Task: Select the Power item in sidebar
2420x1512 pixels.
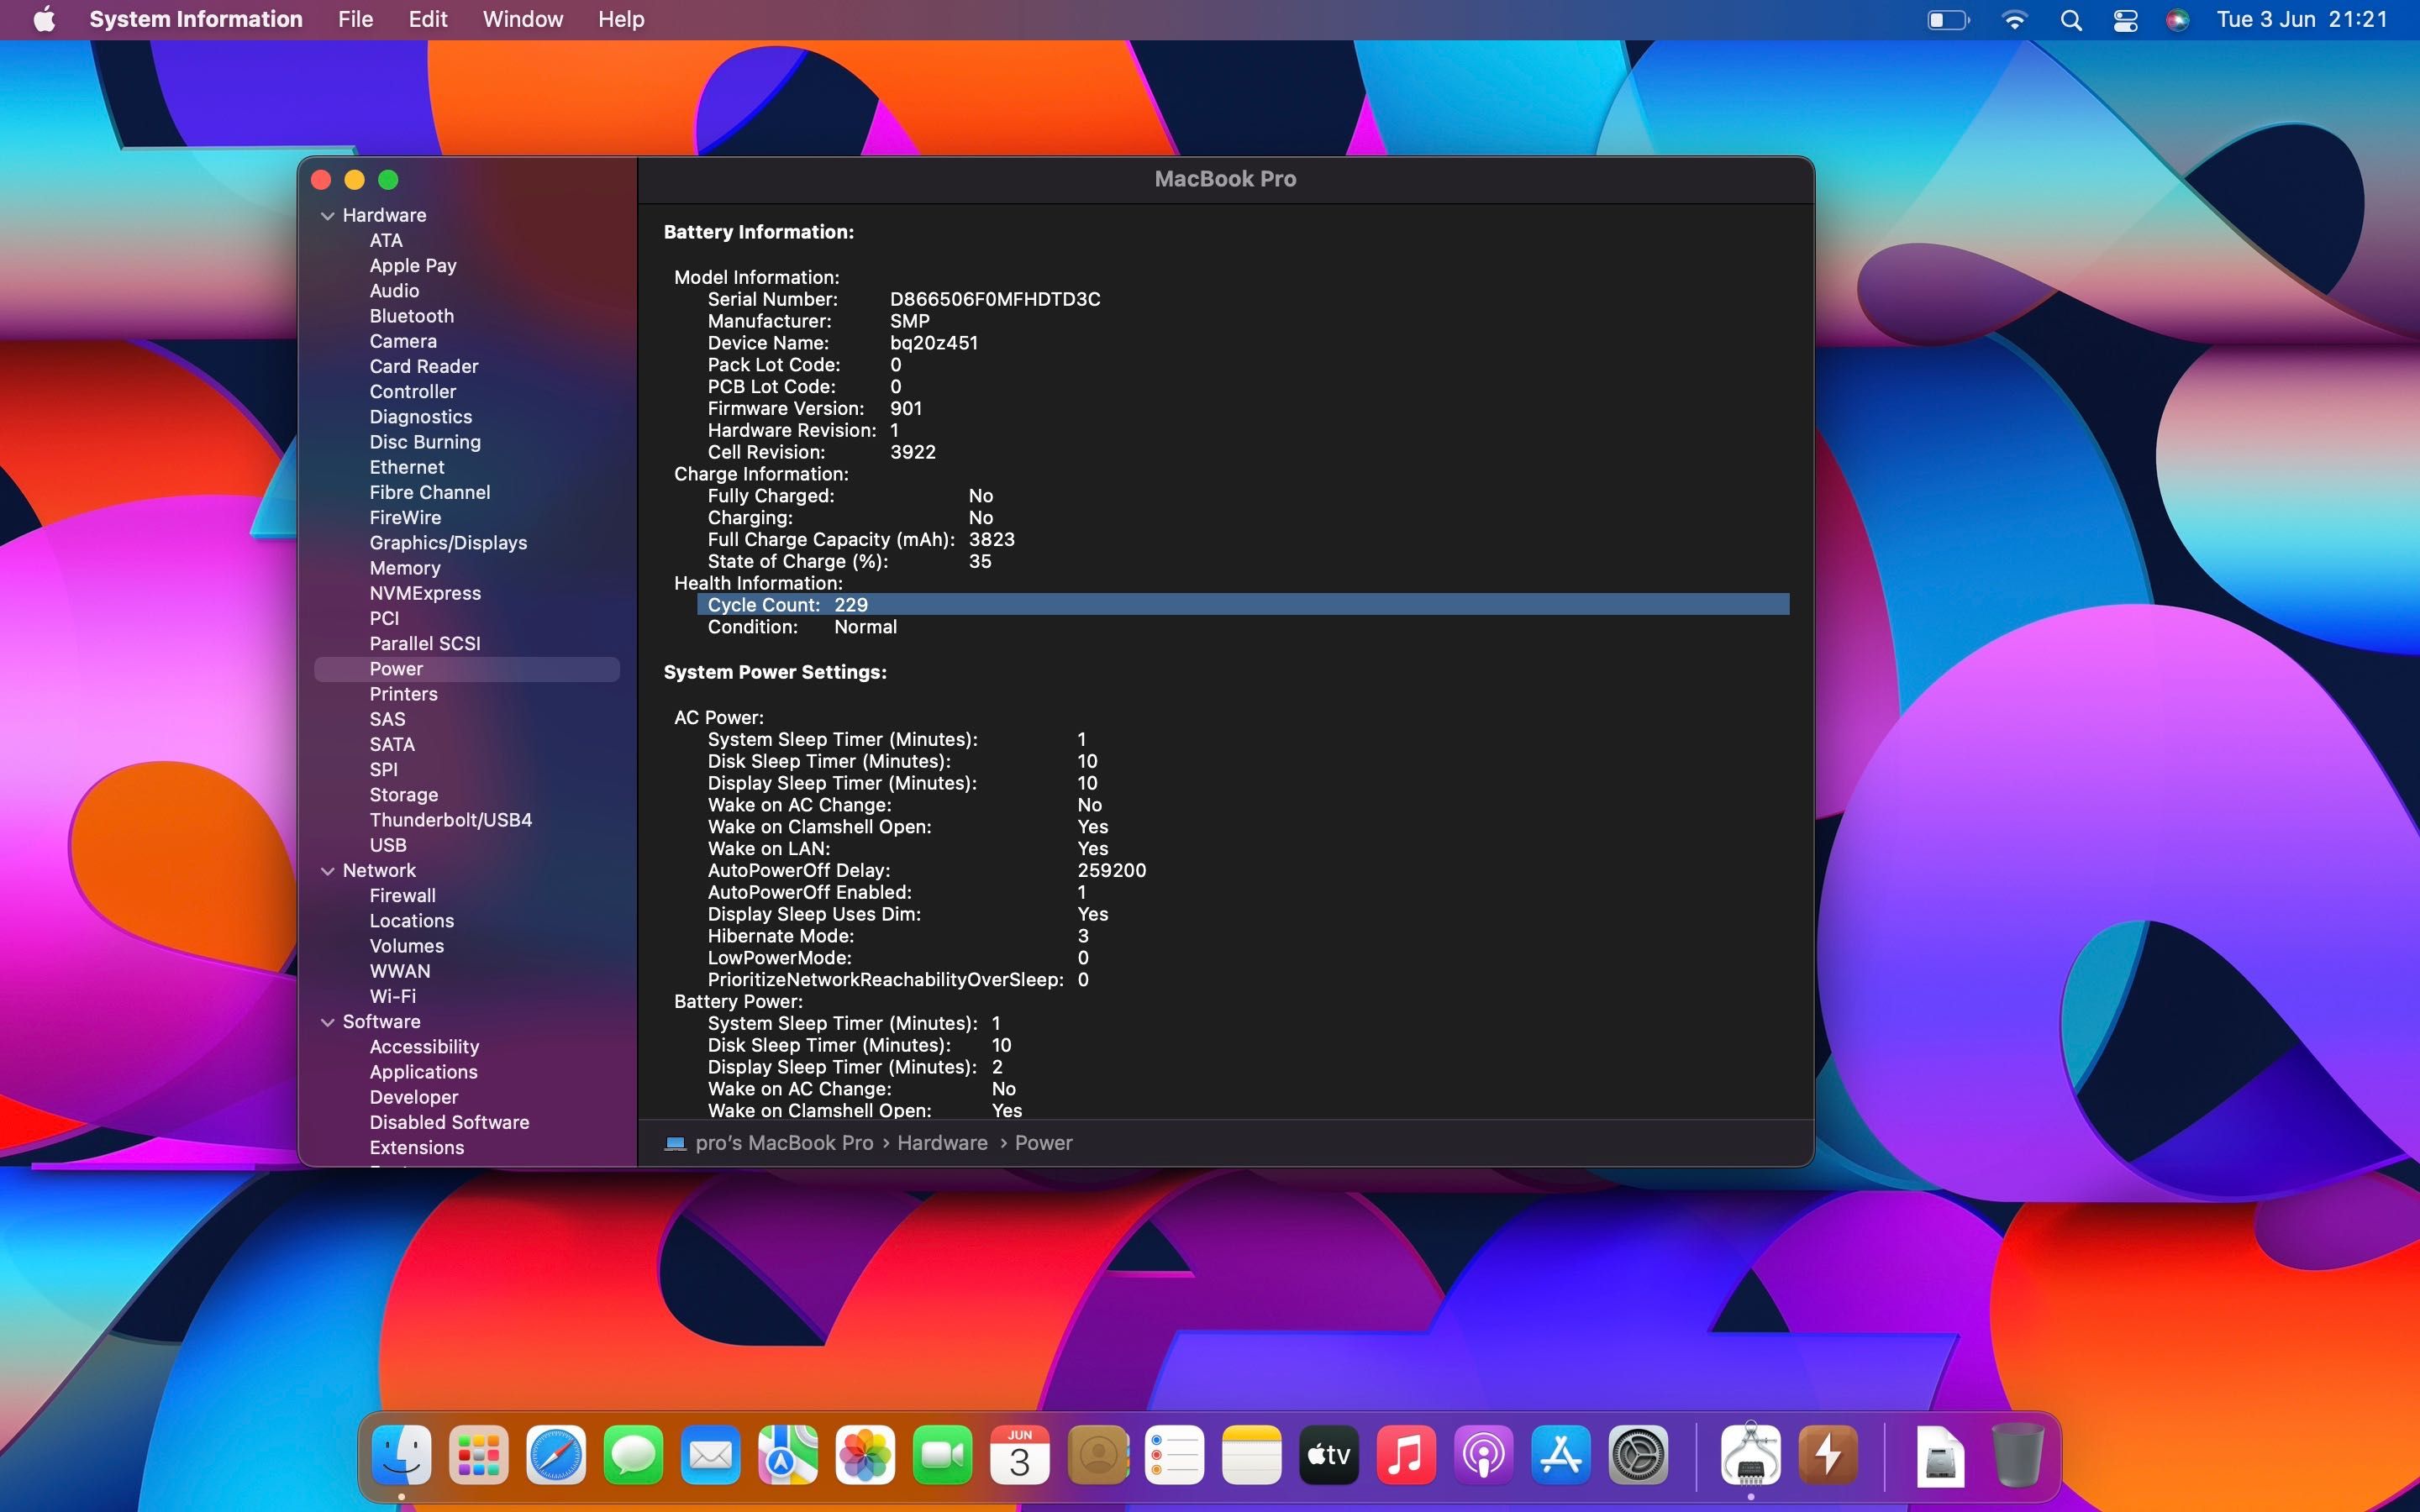Action: (467, 669)
